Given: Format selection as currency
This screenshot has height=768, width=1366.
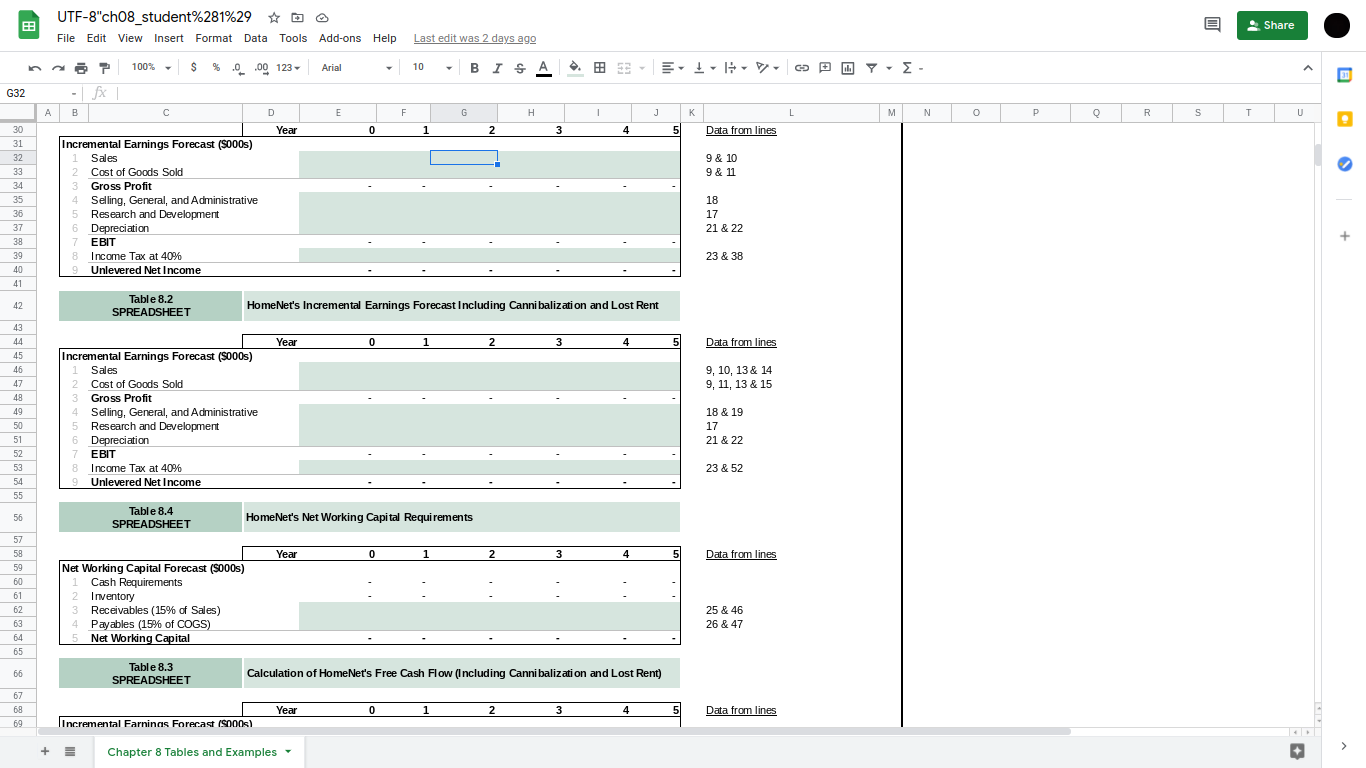Looking at the screenshot, I should click(194, 67).
